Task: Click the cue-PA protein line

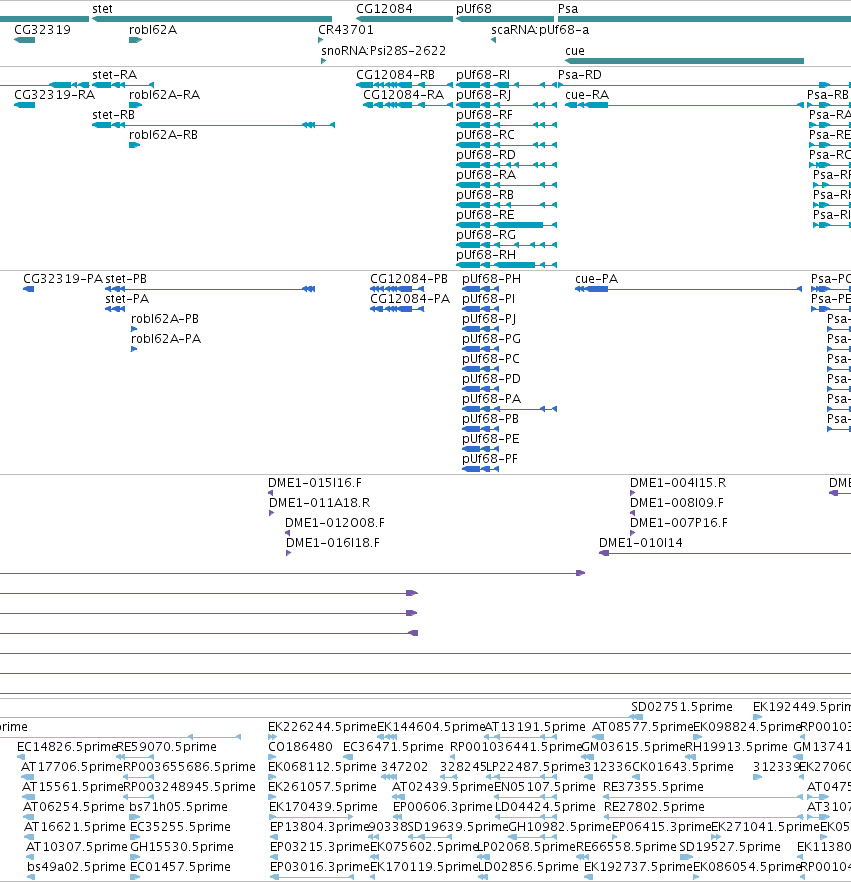Action: 688,289
